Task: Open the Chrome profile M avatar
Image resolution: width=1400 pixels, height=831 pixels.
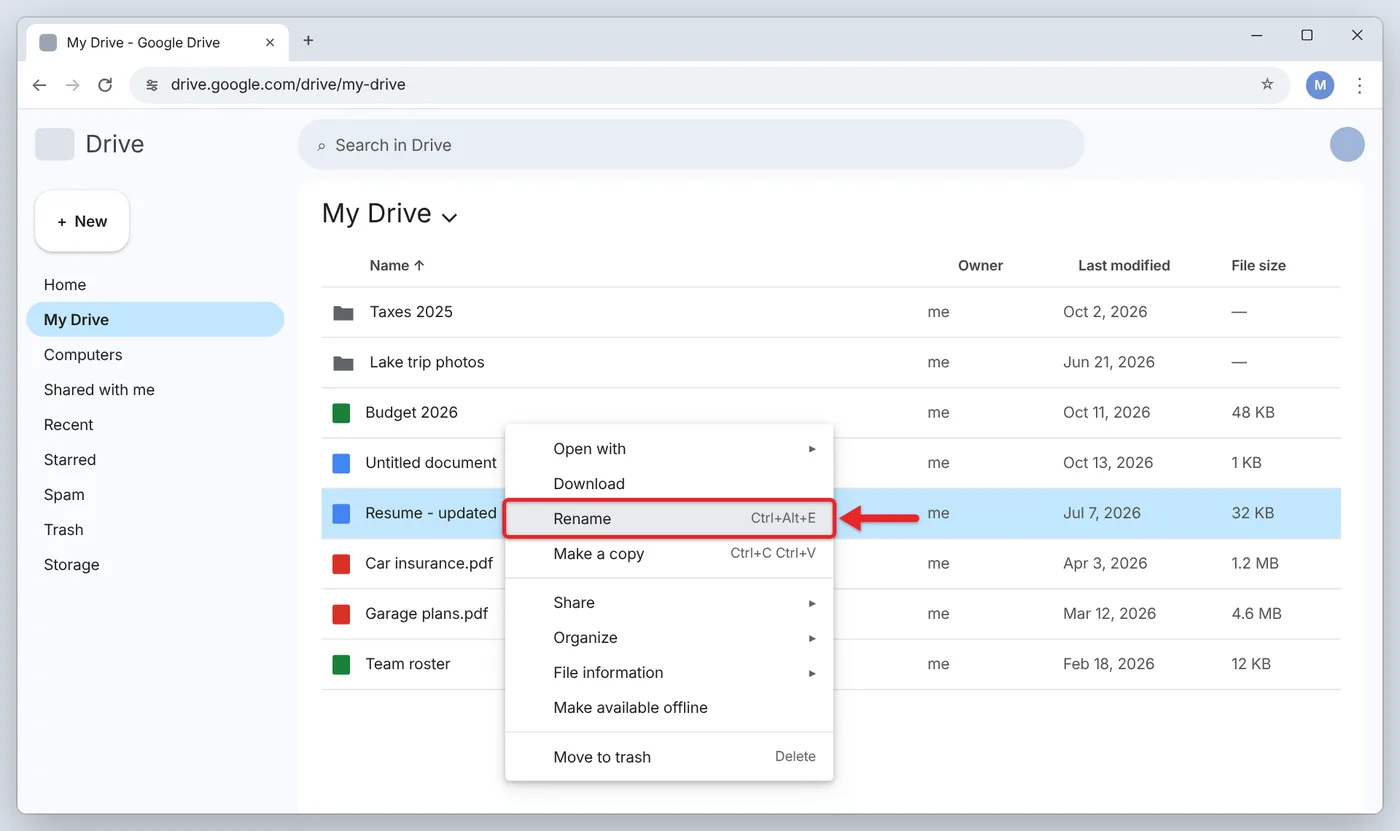Action: pyautogui.click(x=1320, y=85)
